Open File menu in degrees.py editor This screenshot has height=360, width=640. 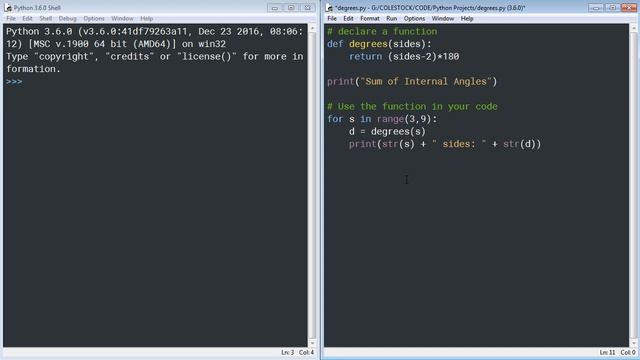point(332,18)
